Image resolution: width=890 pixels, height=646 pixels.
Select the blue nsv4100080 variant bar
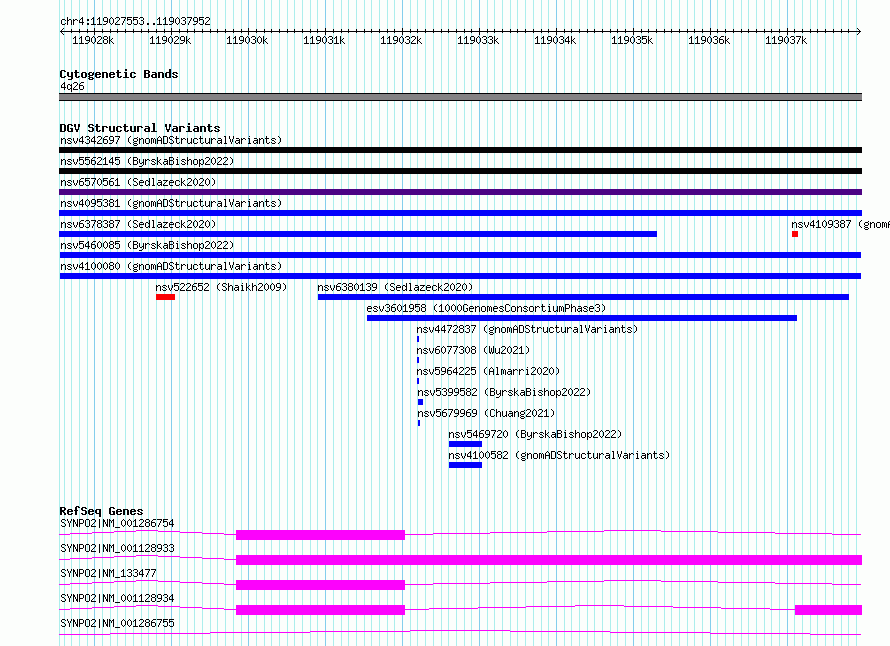pos(460,276)
